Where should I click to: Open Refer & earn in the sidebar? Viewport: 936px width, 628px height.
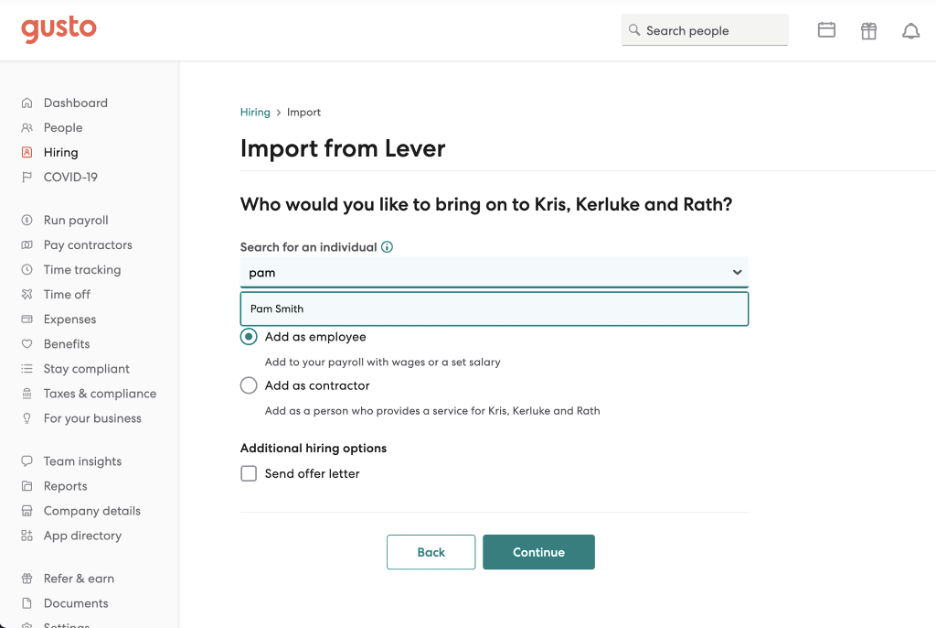coord(79,578)
